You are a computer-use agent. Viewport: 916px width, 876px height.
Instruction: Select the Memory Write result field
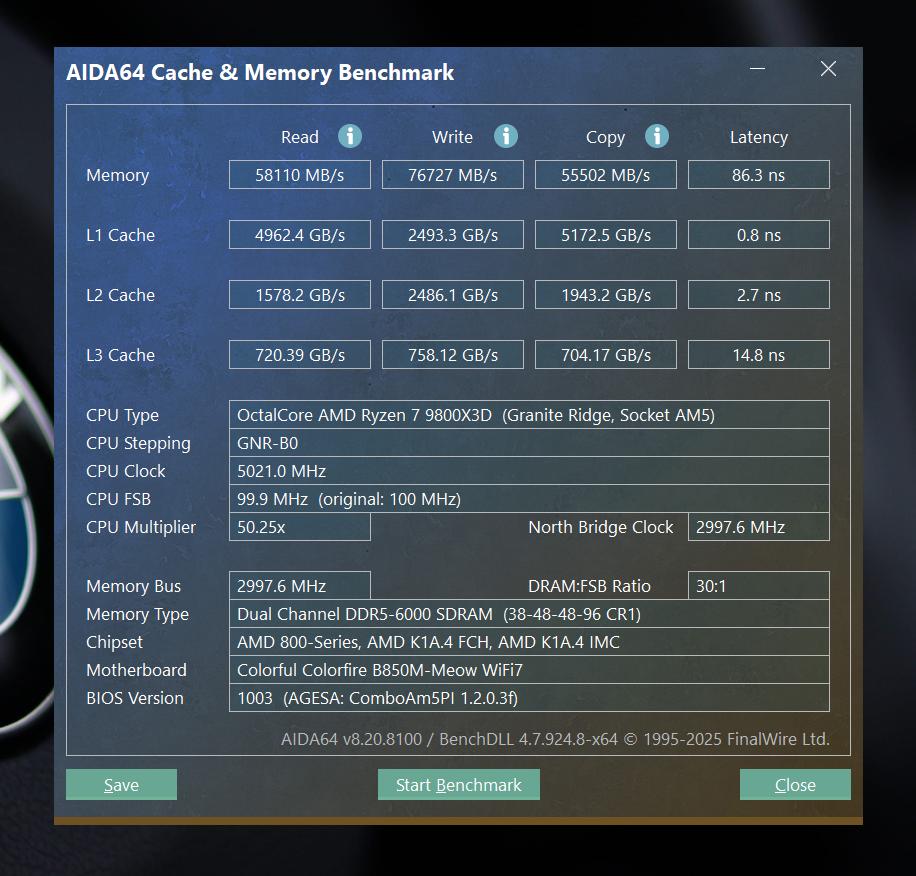[452, 174]
